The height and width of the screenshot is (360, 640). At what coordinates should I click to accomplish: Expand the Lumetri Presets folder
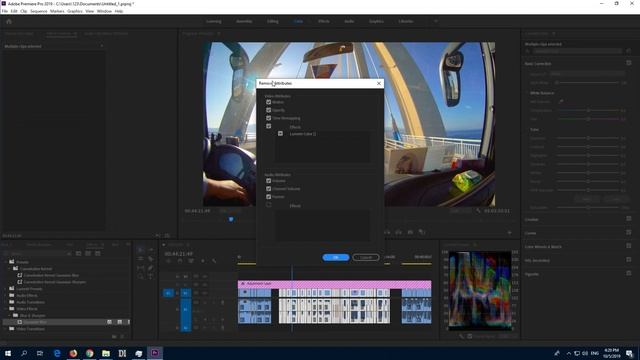click(x=6, y=289)
